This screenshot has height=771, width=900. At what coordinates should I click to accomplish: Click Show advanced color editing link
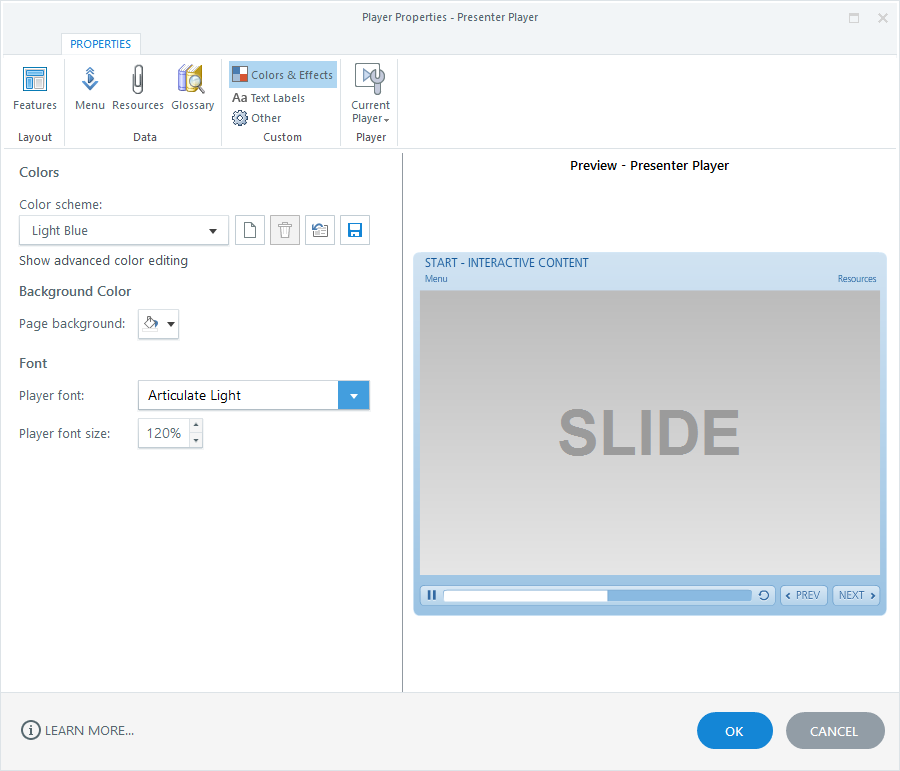(x=103, y=261)
